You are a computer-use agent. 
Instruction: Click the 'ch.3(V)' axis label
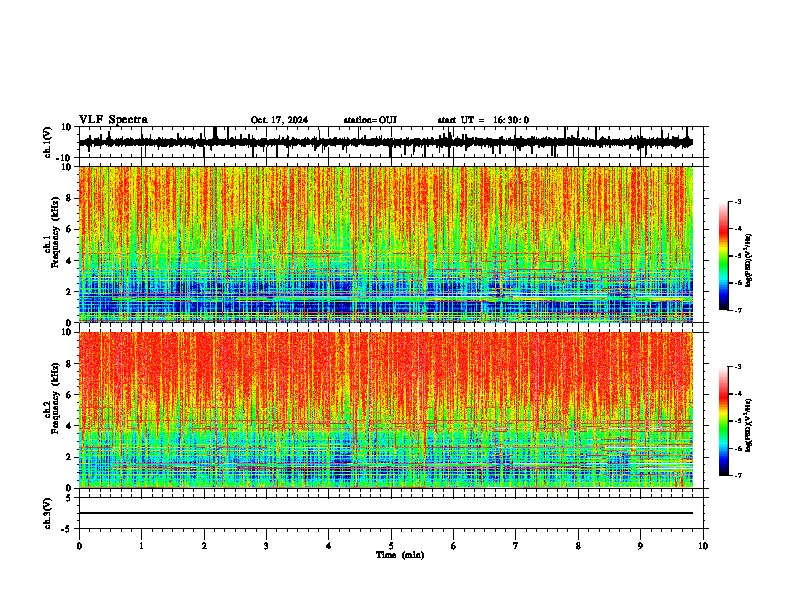(x=48, y=513)
